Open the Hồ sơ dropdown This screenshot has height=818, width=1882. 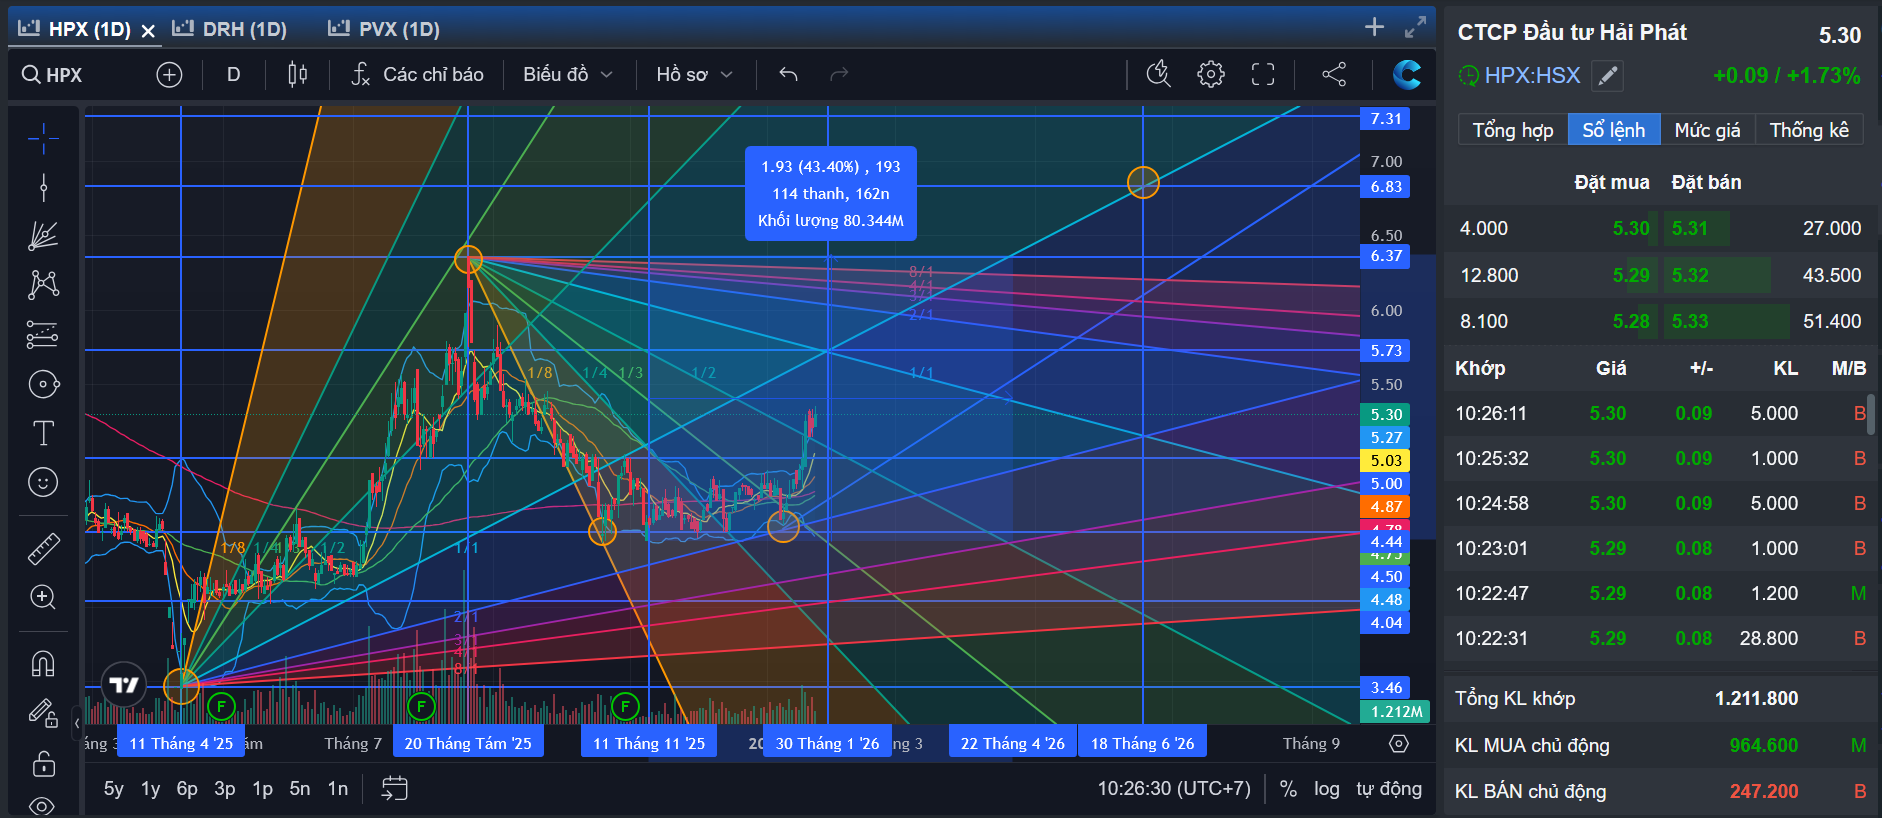(695, 75)
